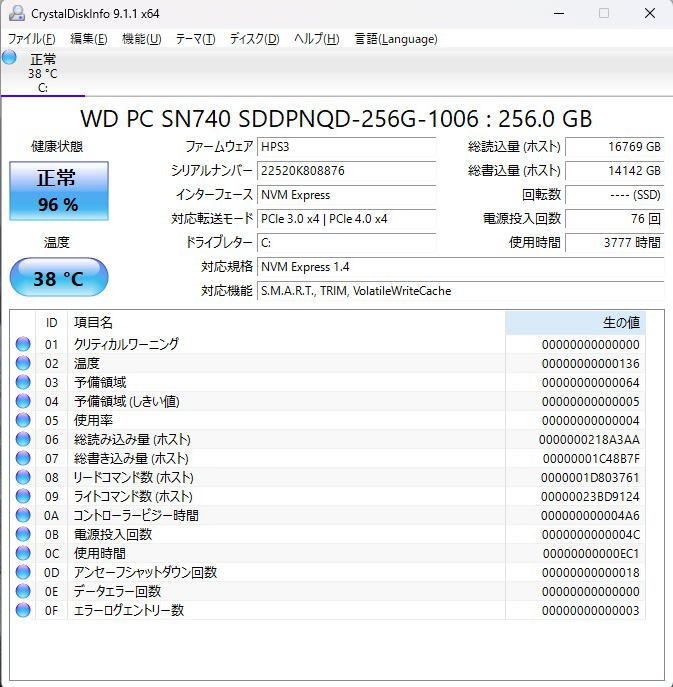This screenshot has width=673, height=687.
Task: Open the 機能(U) menu
Action: coord(142,39)
